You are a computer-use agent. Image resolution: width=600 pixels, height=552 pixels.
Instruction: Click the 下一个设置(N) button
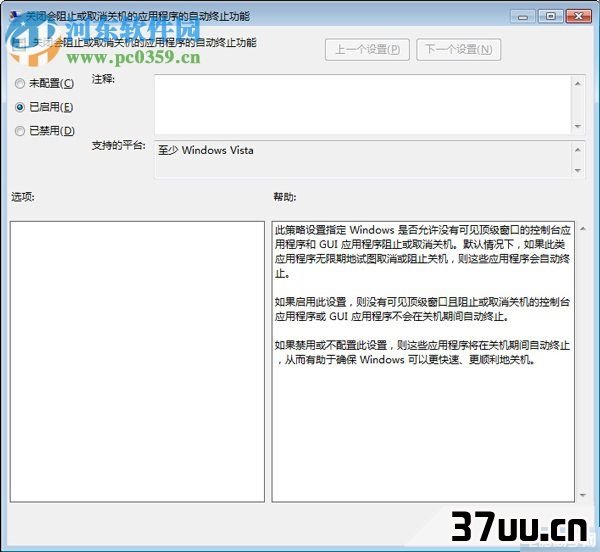pyautogui.click(x=458, y=49)
